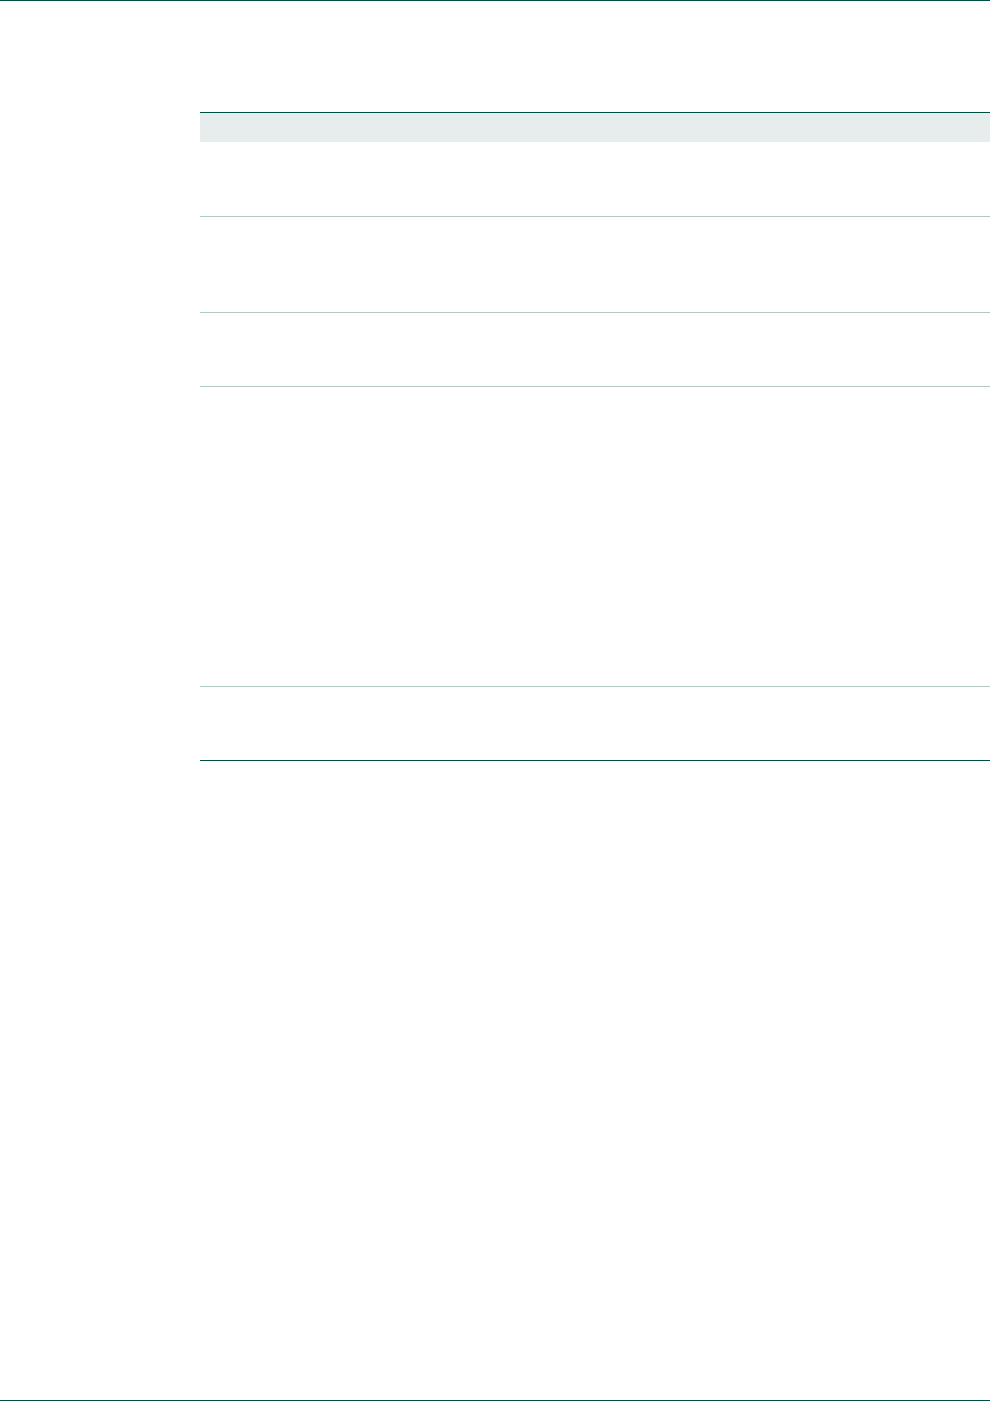Select the first empty table row
Image resolution: width=990 pixels, height=1401 pixels.
click(x=594, y=179)
